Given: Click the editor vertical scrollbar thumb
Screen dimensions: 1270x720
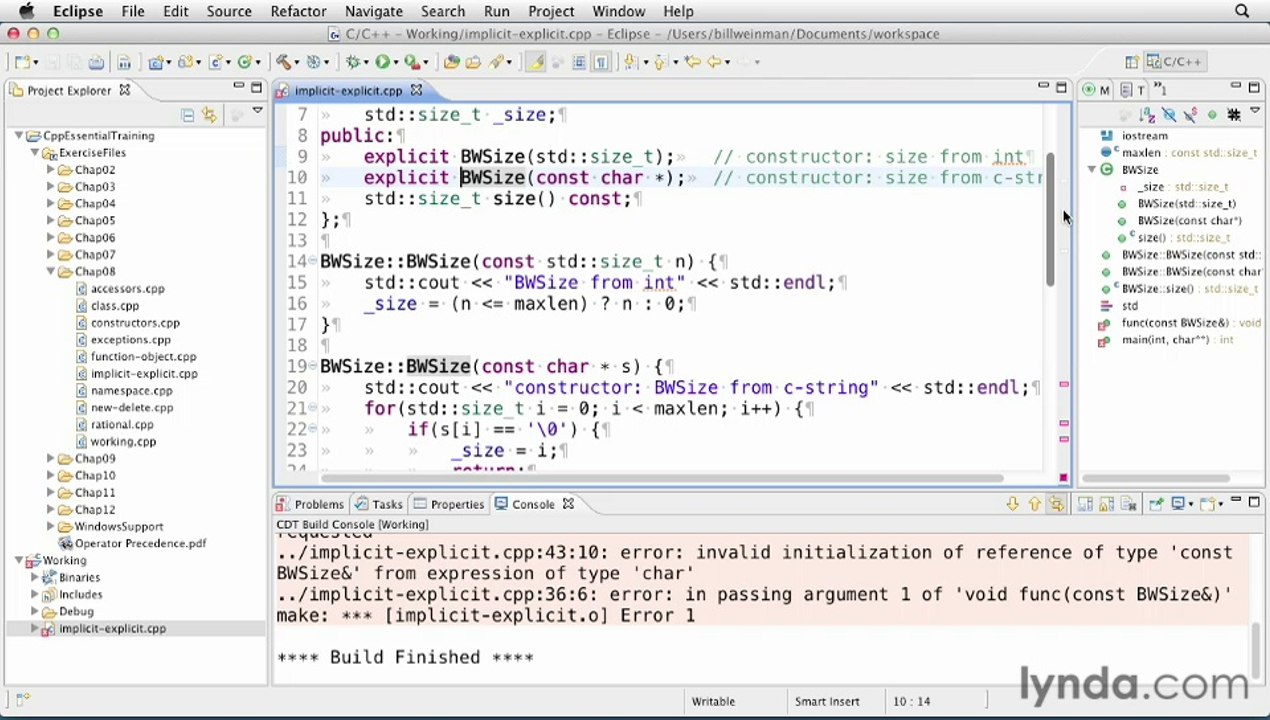Looking at the screenshot, I should [1050, 220].
